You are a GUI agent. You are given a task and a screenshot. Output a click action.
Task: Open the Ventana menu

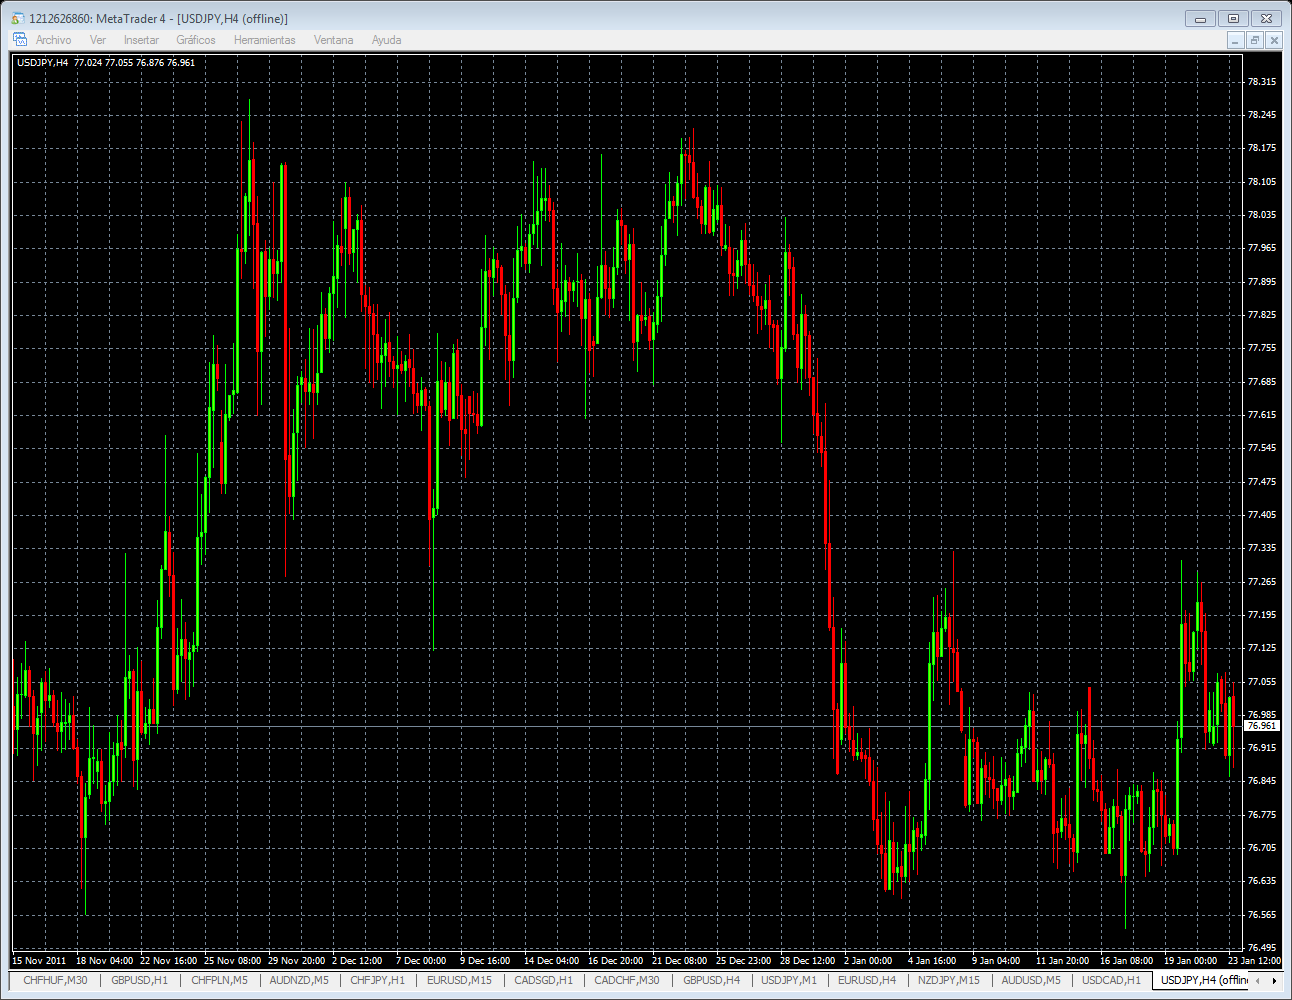click(333, 40)
